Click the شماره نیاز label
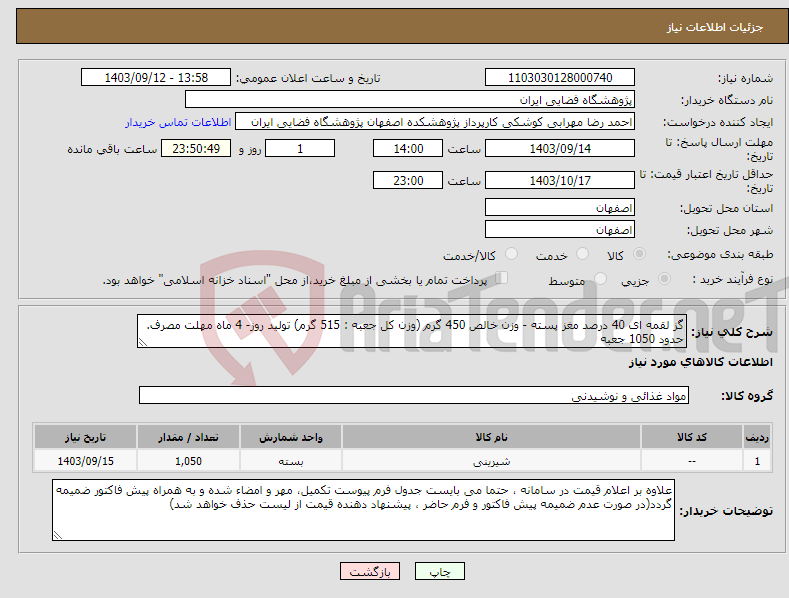The image size is (789, 598). (x=745, y=78)
